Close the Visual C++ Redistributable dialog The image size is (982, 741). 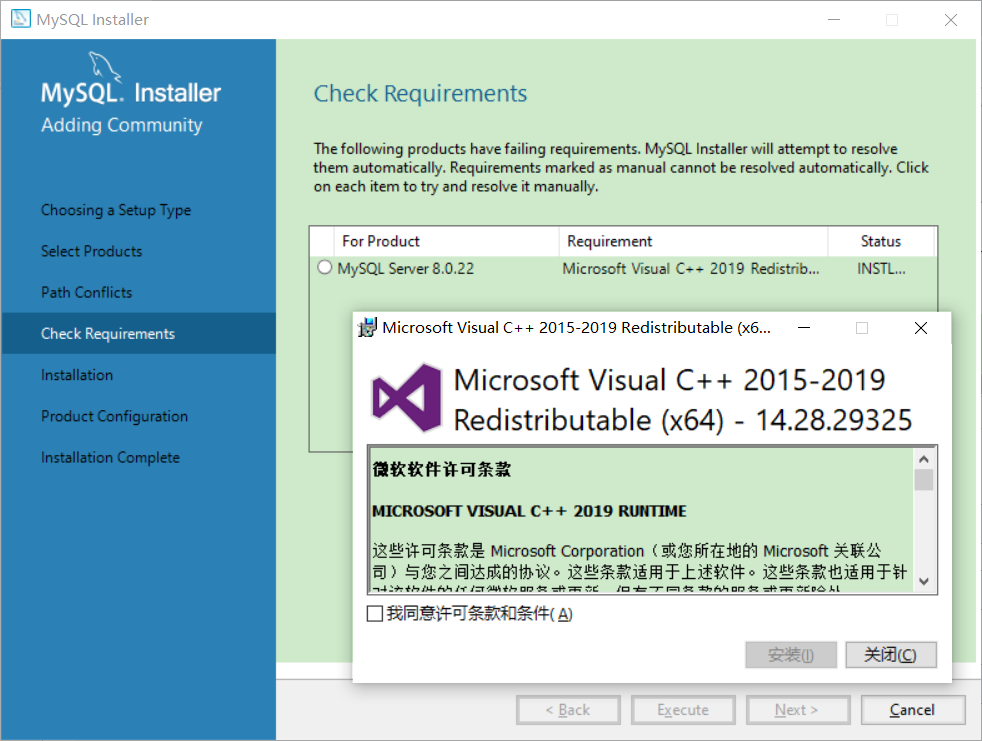coord(921,328)
